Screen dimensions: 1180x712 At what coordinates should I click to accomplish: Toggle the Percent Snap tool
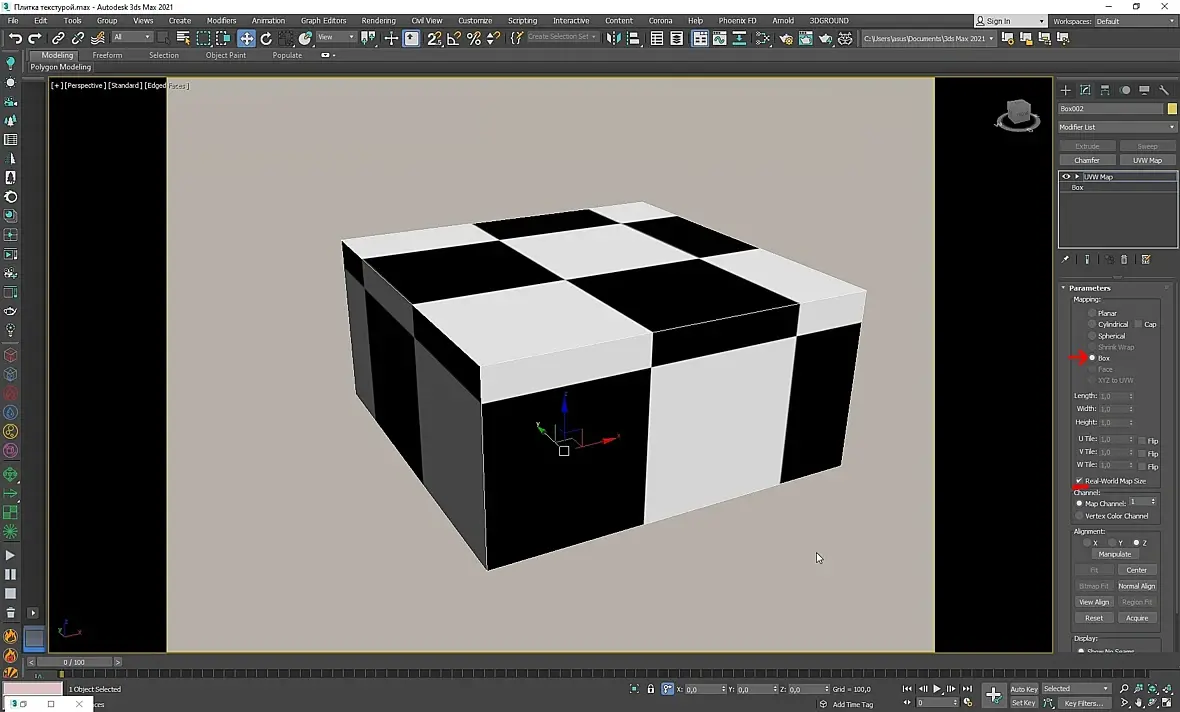[x=474, y=38]
